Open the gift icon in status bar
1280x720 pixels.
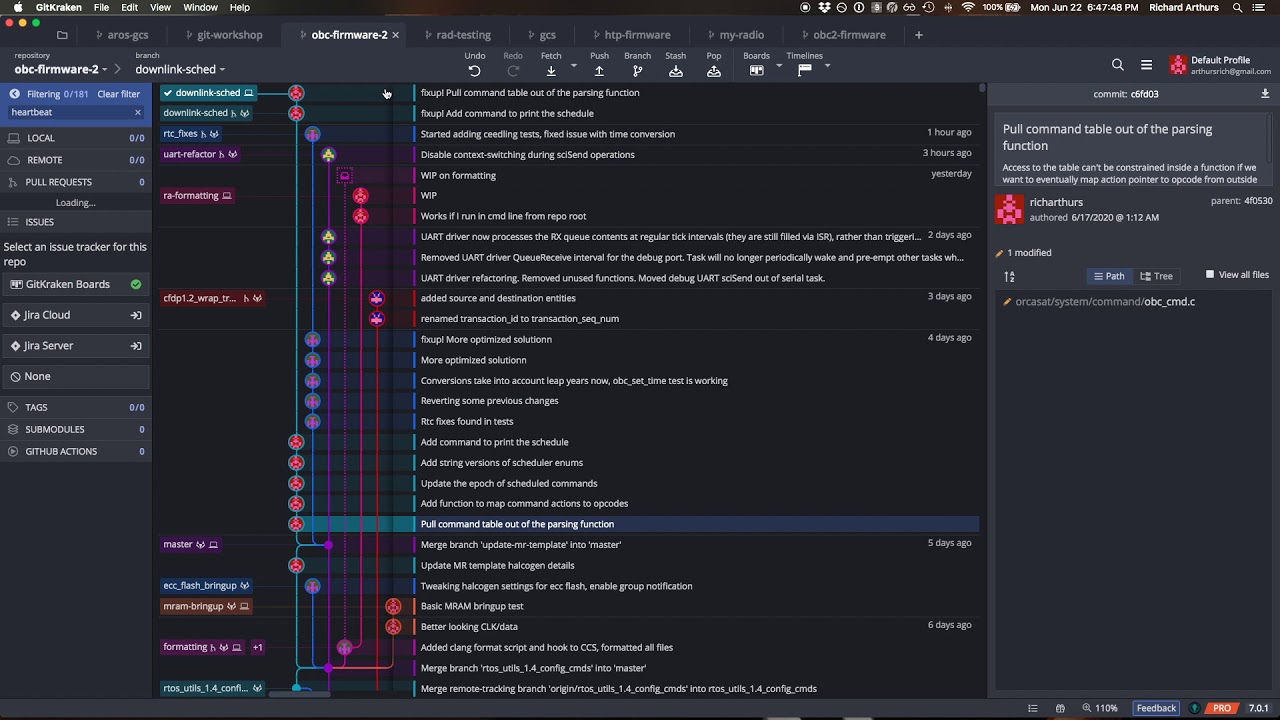click(x=1060, y=708)
